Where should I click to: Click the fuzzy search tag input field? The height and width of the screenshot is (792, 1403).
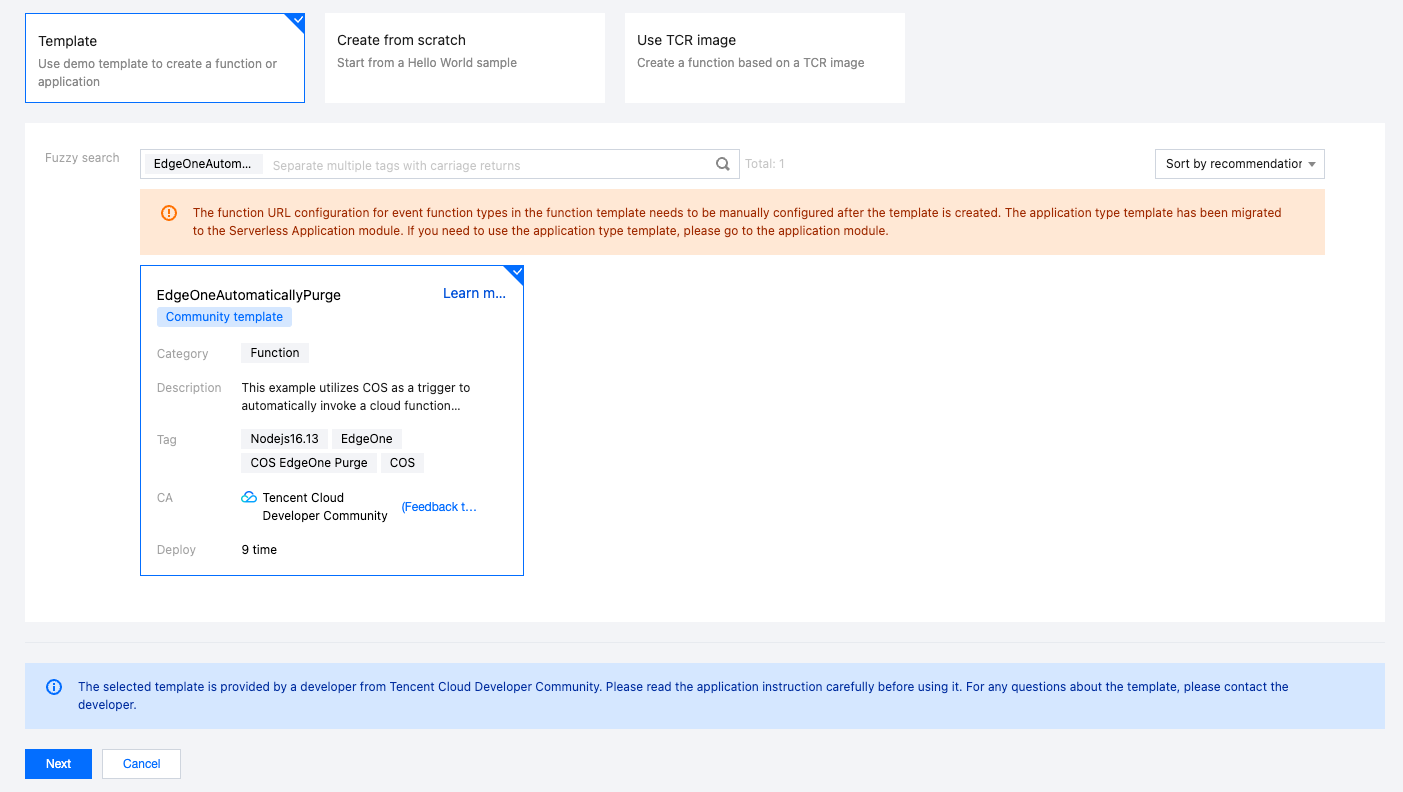point(490,165)
